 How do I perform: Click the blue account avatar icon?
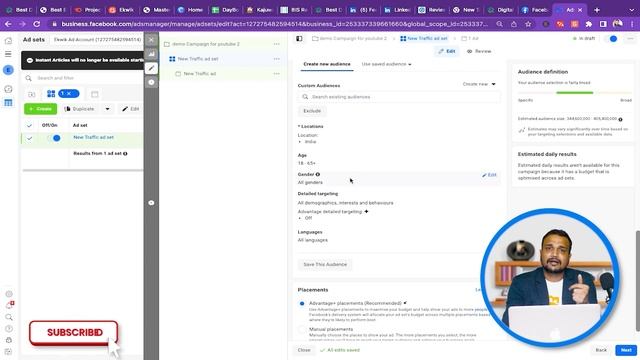click(x=8, y=70)
